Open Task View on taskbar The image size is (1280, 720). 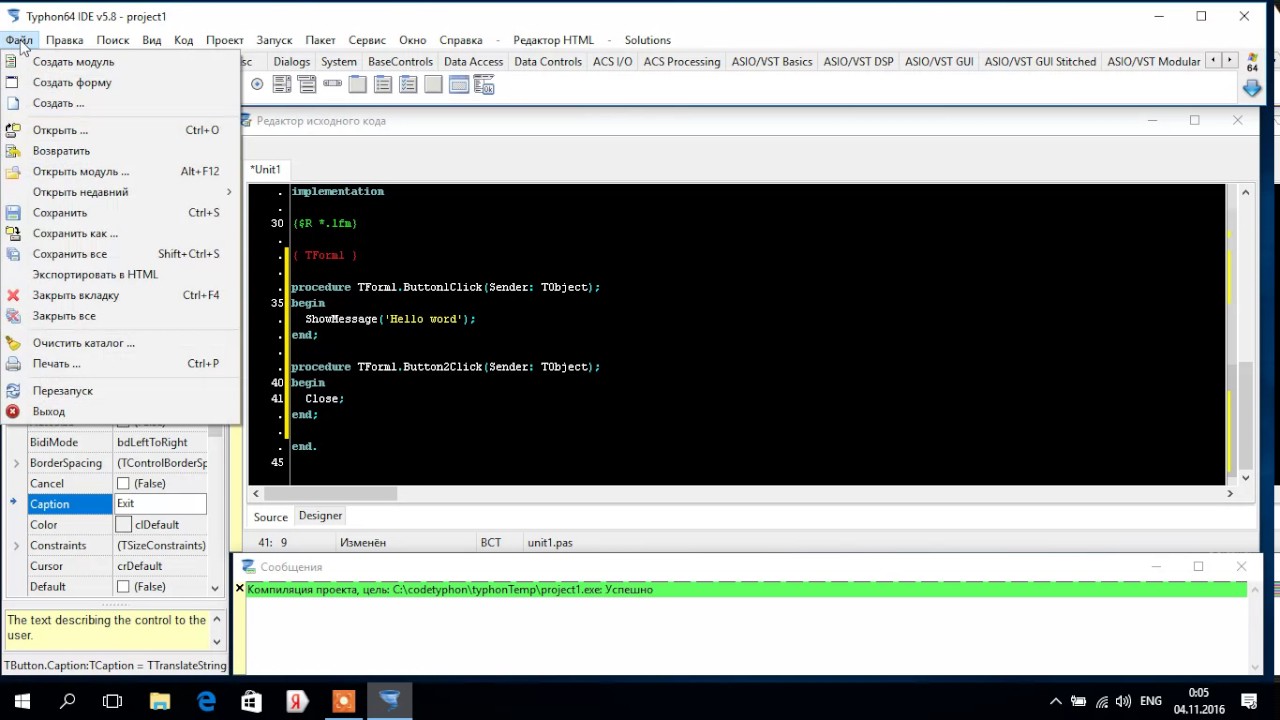pos(113,701)
